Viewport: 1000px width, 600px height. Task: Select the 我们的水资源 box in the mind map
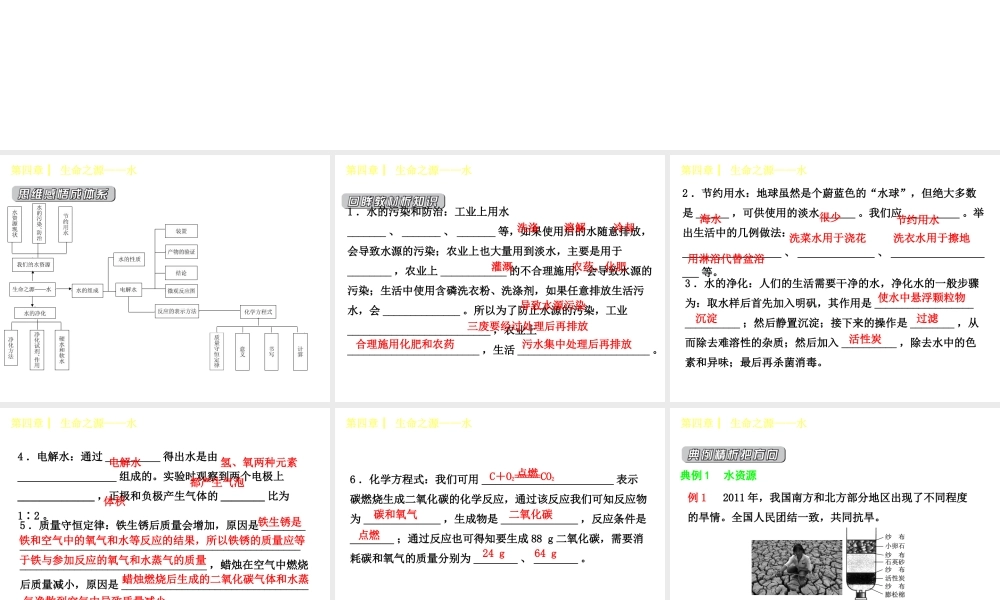click(x=33, y=264)
